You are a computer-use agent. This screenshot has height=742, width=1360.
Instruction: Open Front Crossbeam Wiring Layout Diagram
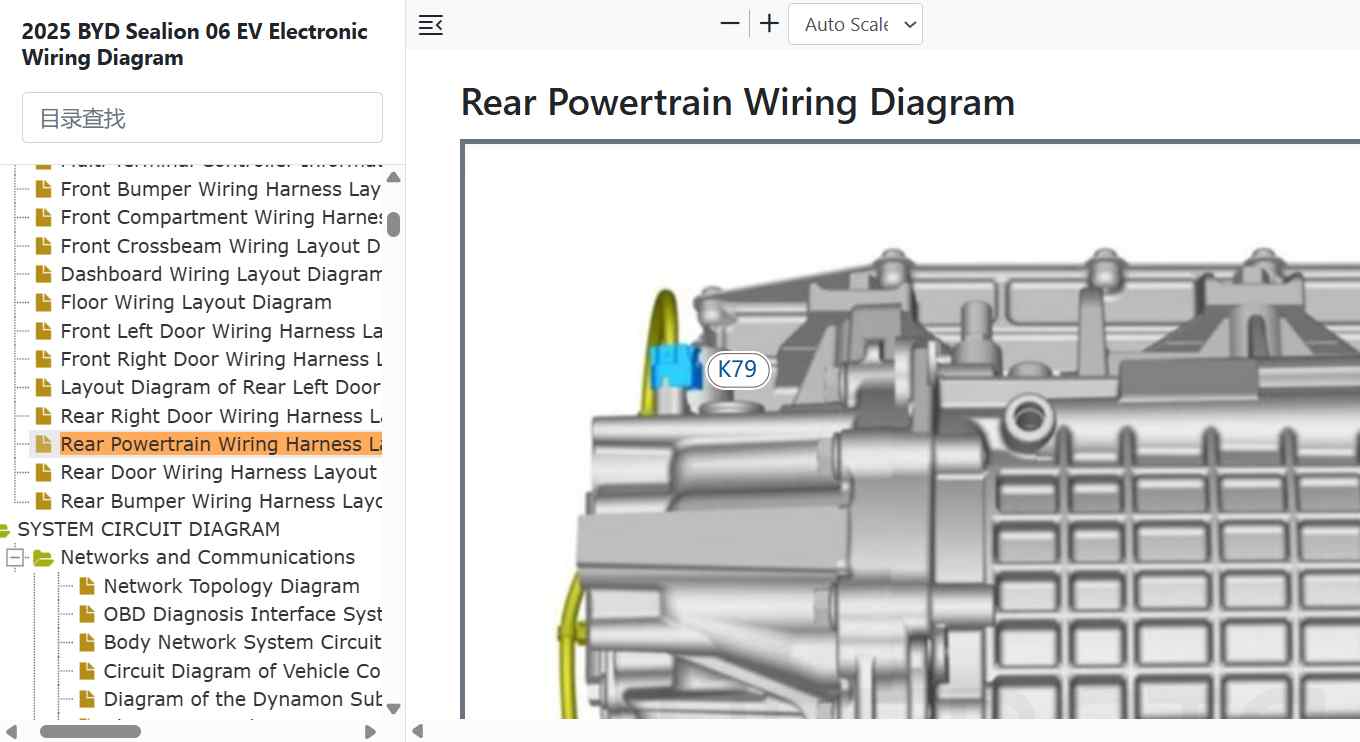point(220,246)
